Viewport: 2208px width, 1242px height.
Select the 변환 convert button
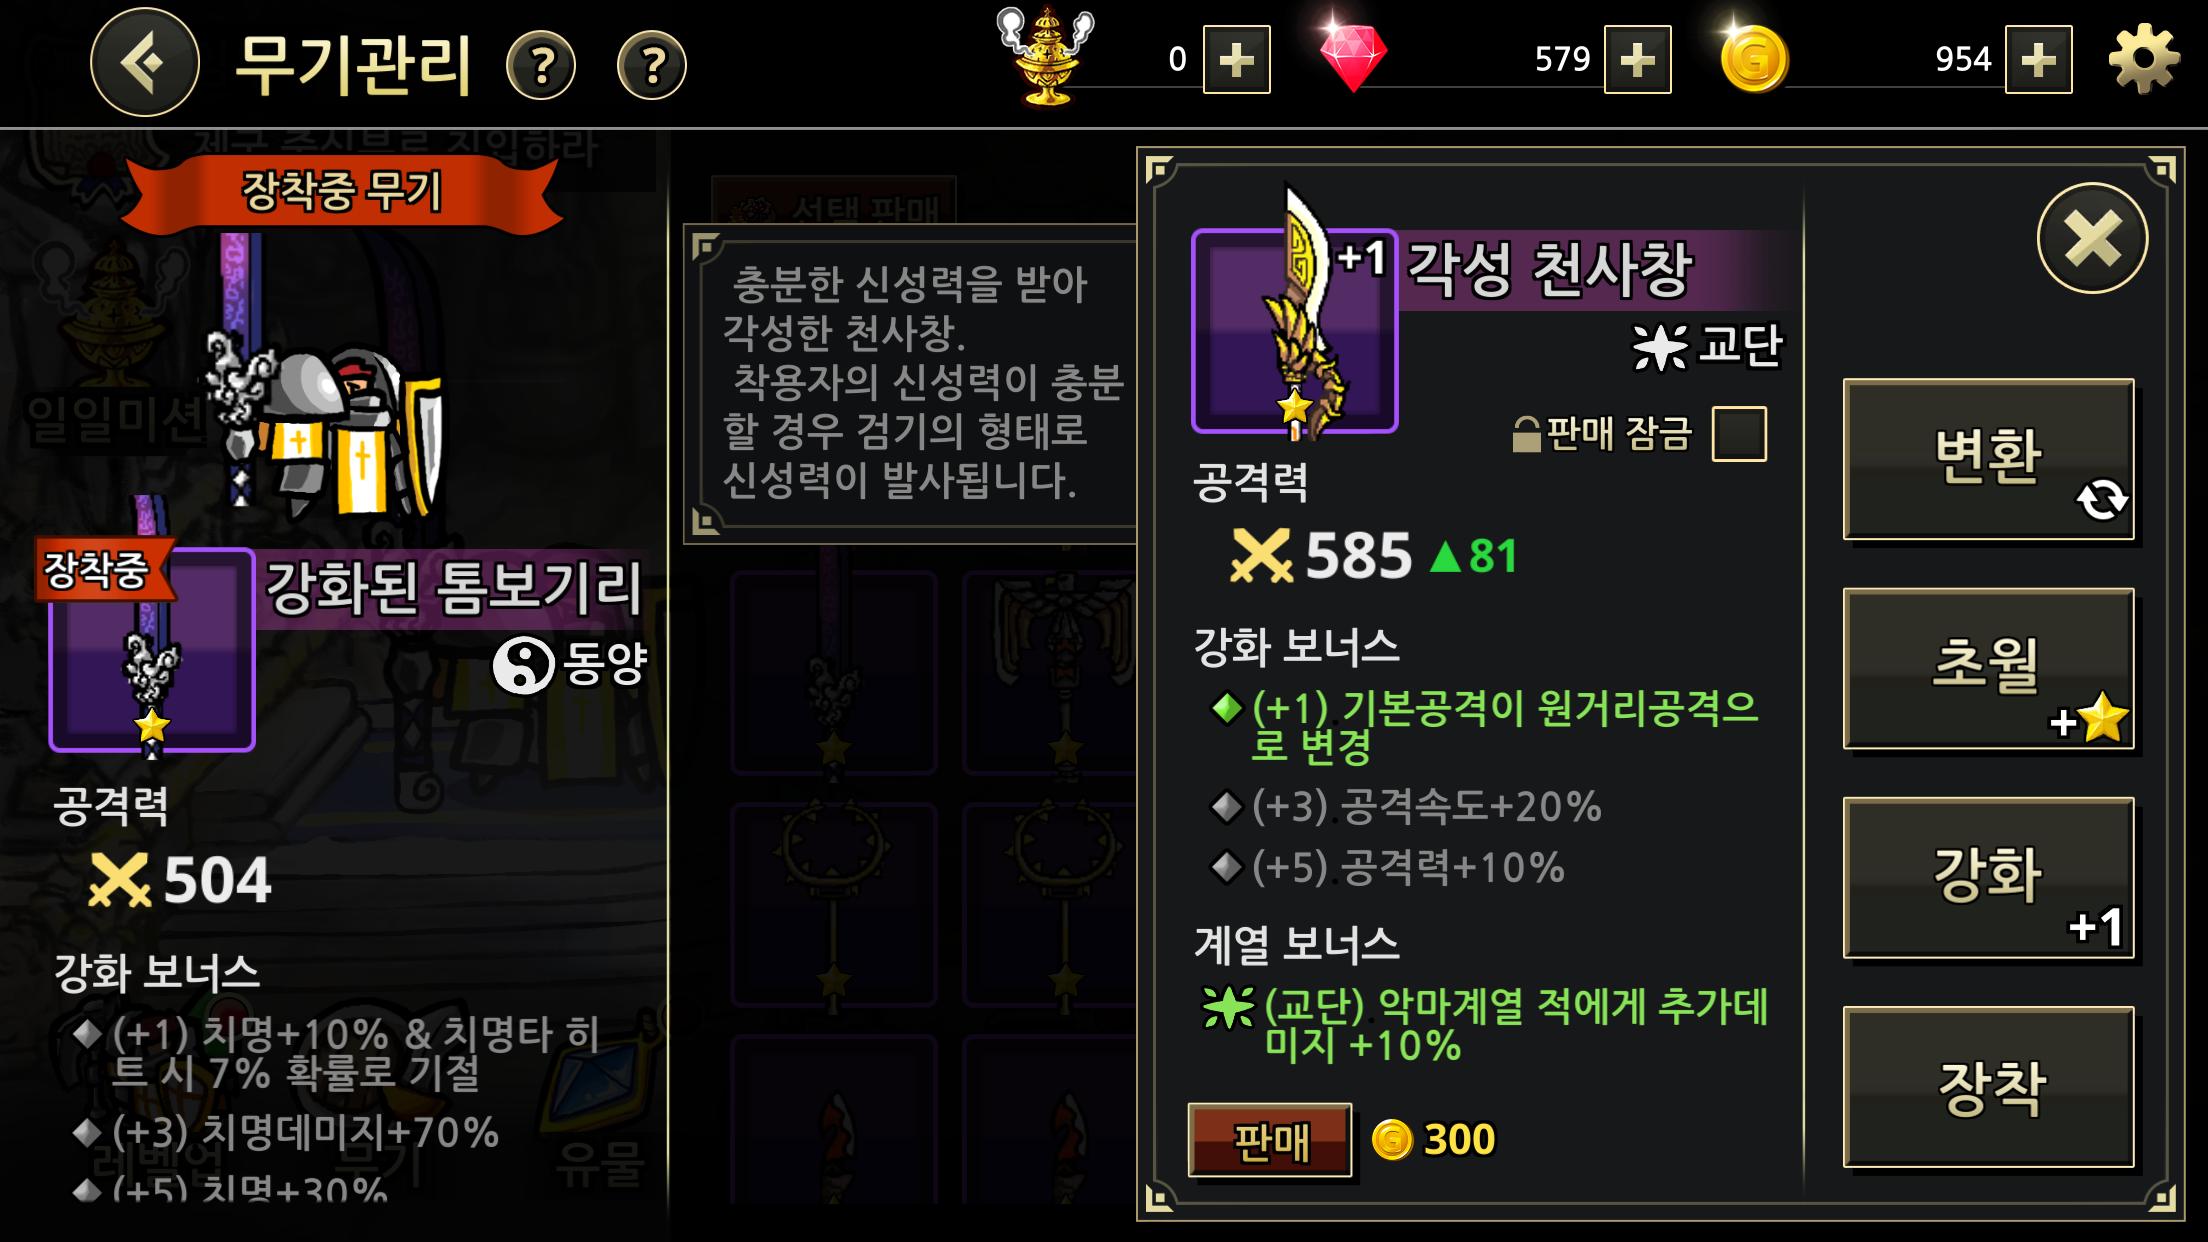[1989, 459]
